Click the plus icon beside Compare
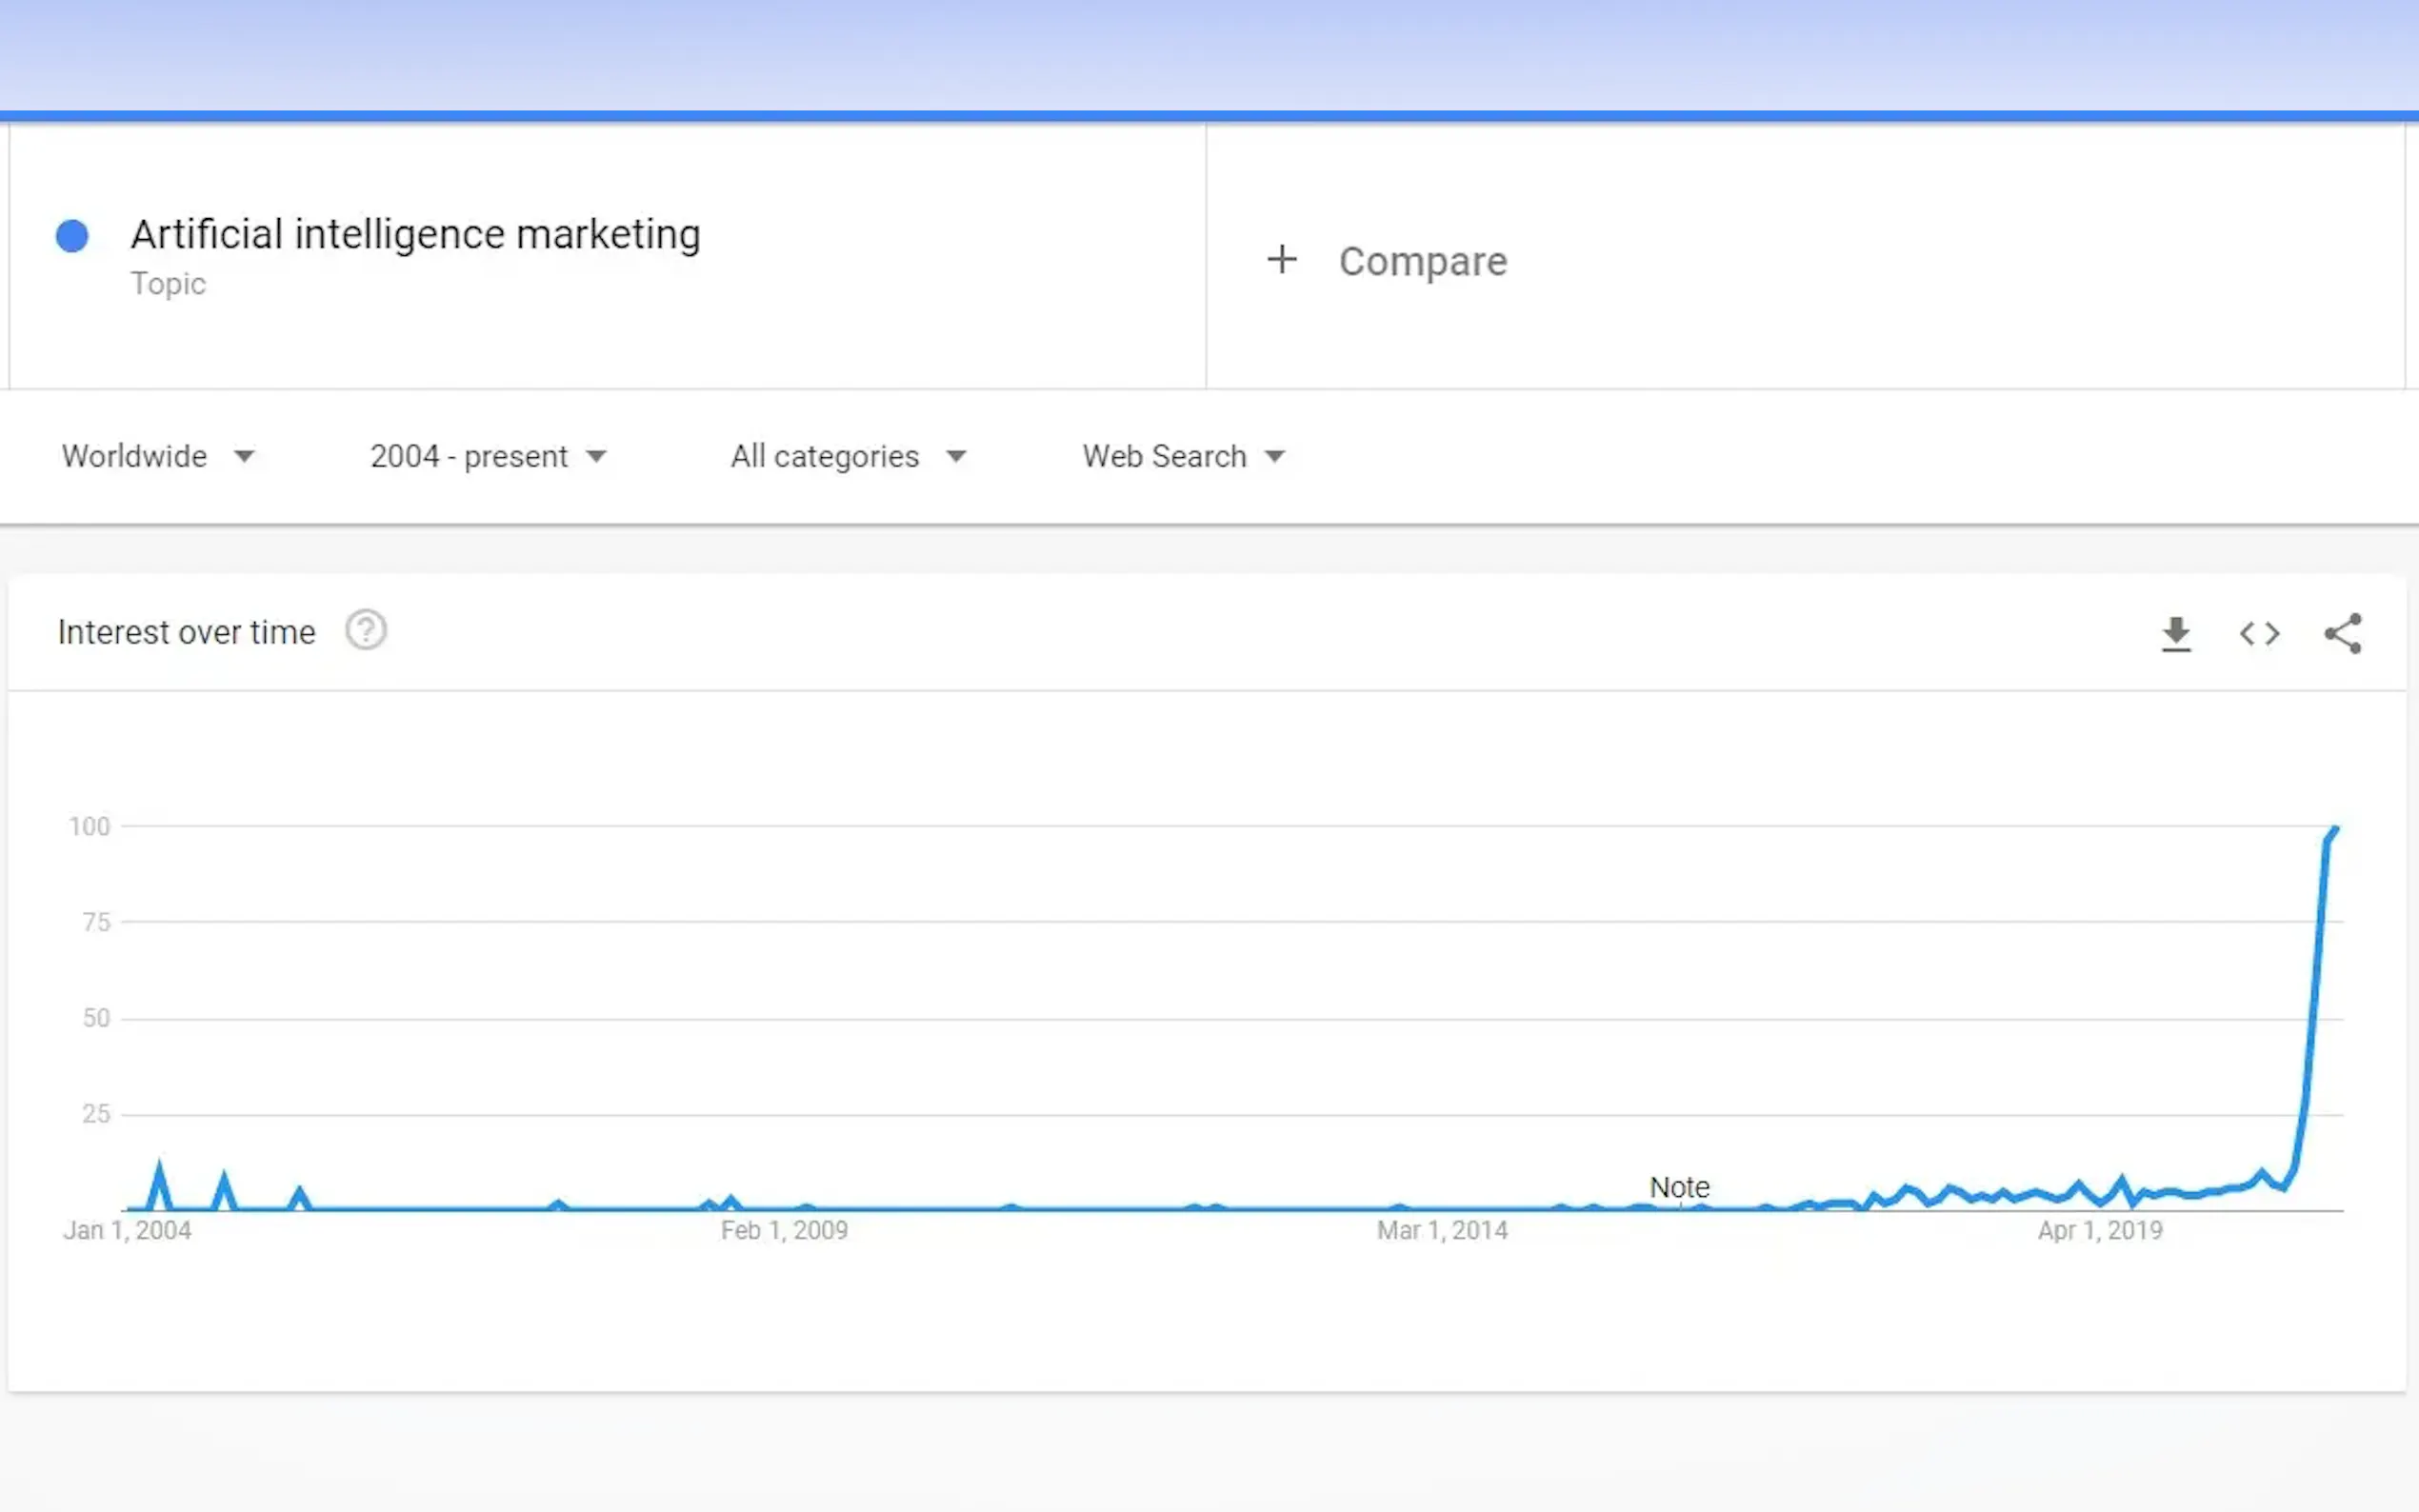The height and width of the screenshot is (1512, 2419). coord(1281,260)
